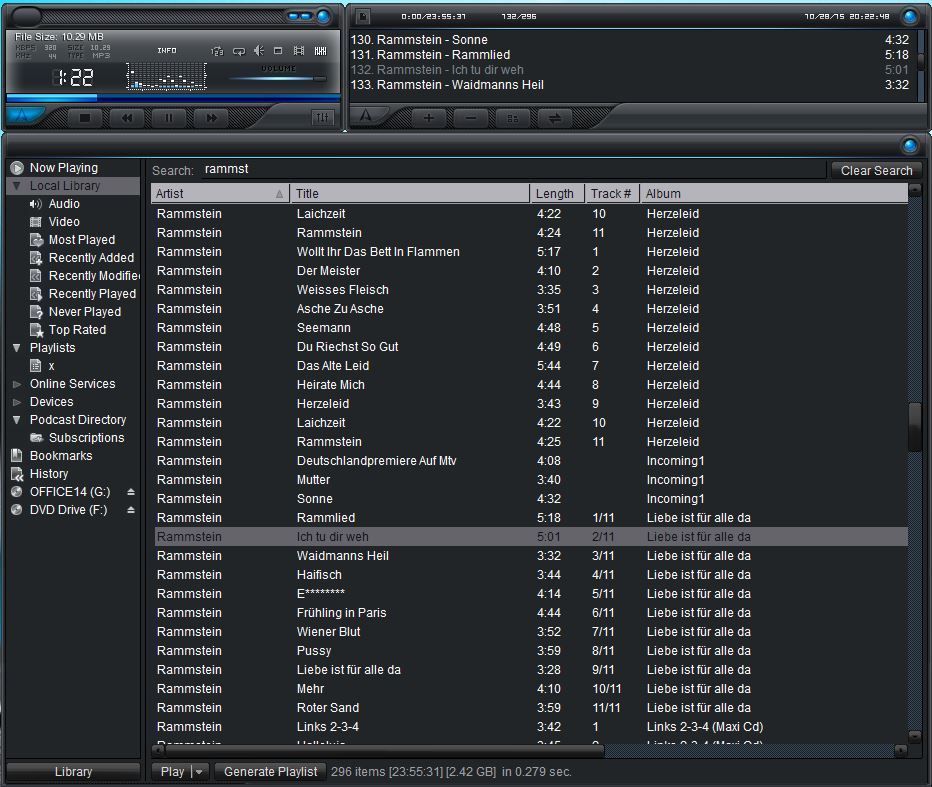Stop playback in the main player

coord(85,118)
